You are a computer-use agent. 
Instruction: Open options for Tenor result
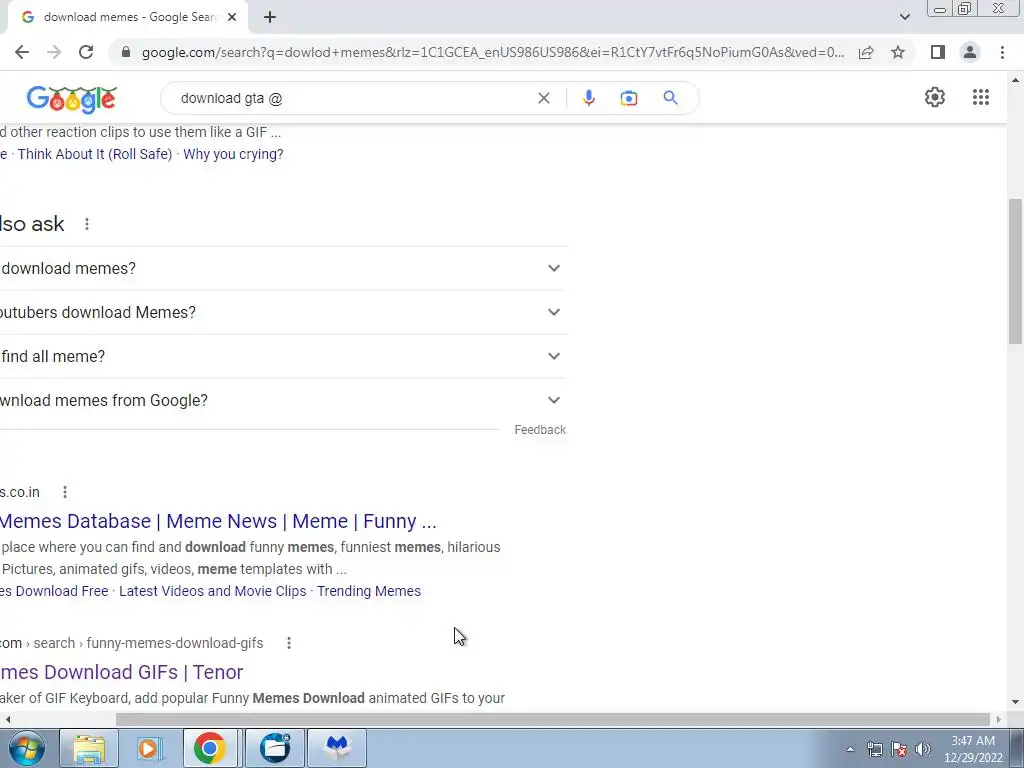[289, 643]
